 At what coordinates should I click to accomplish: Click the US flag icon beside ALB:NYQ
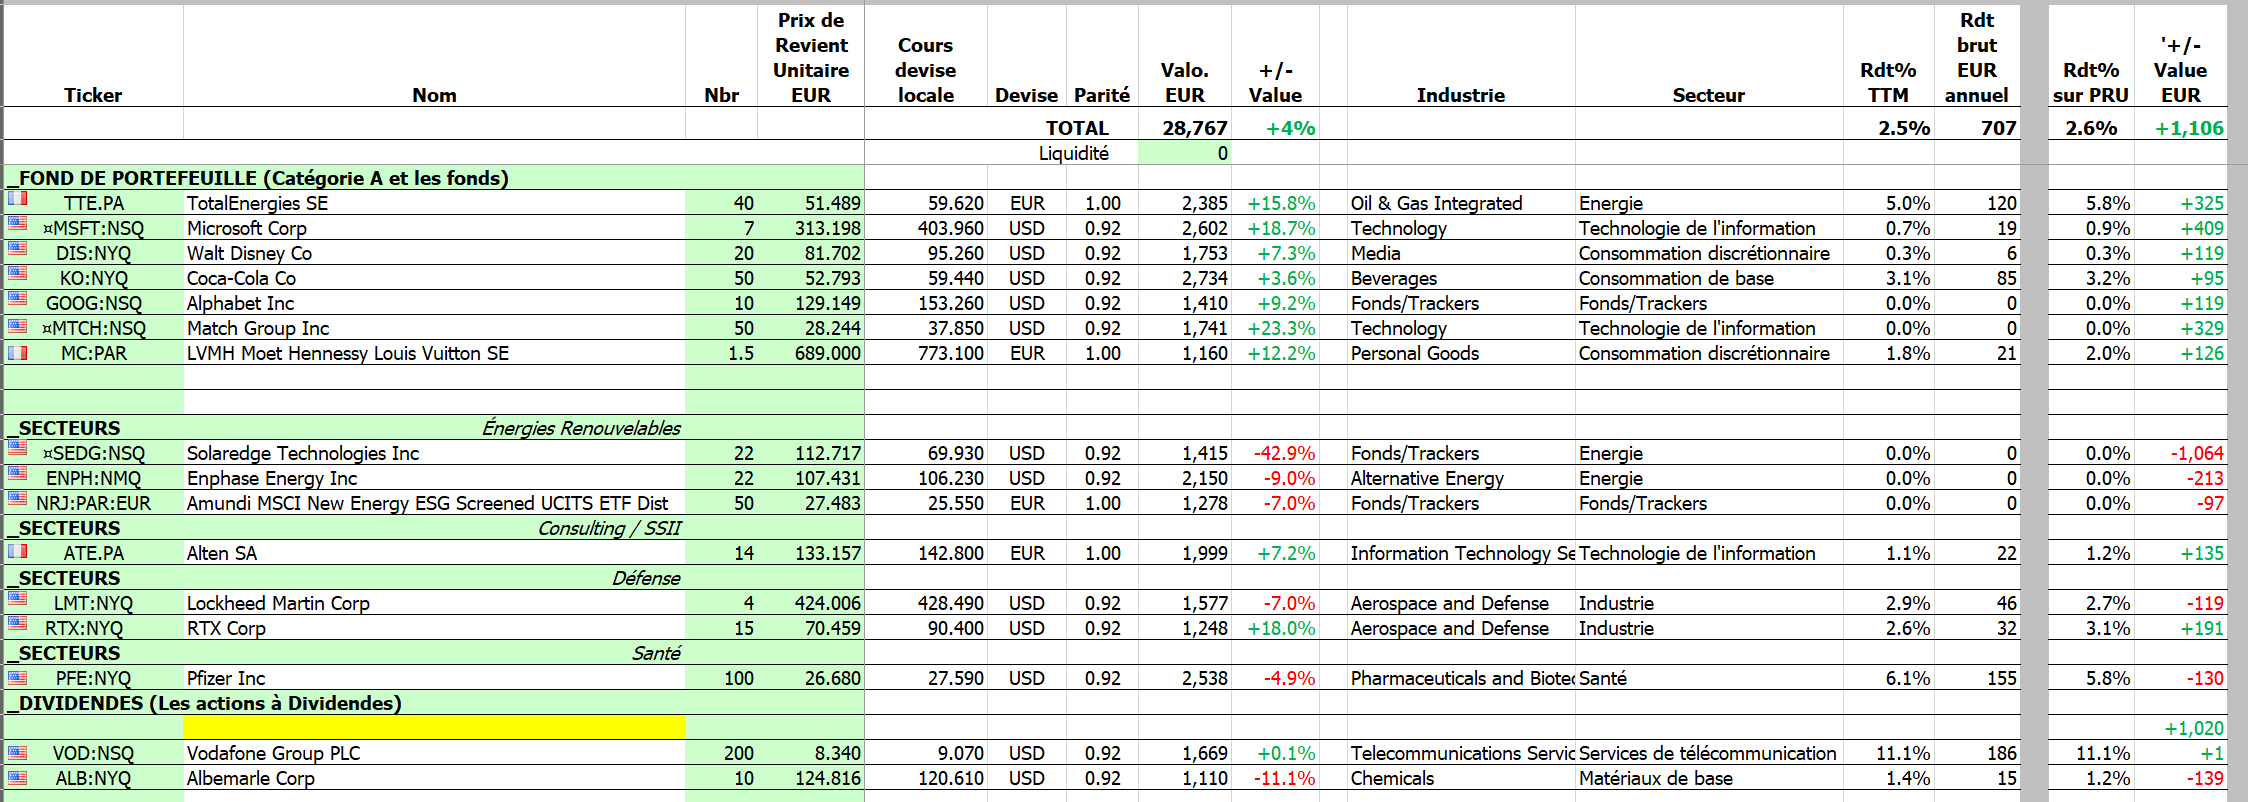[17, 776]
